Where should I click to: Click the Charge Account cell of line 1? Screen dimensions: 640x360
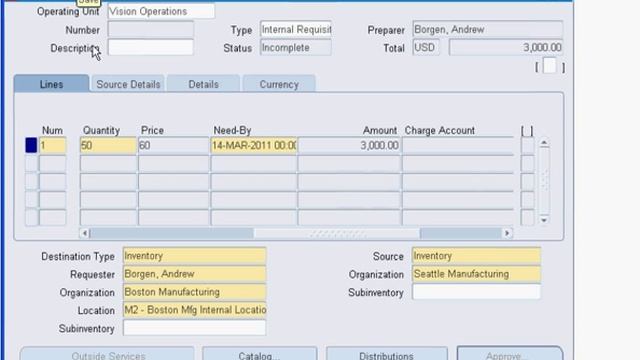coord(458,145)
